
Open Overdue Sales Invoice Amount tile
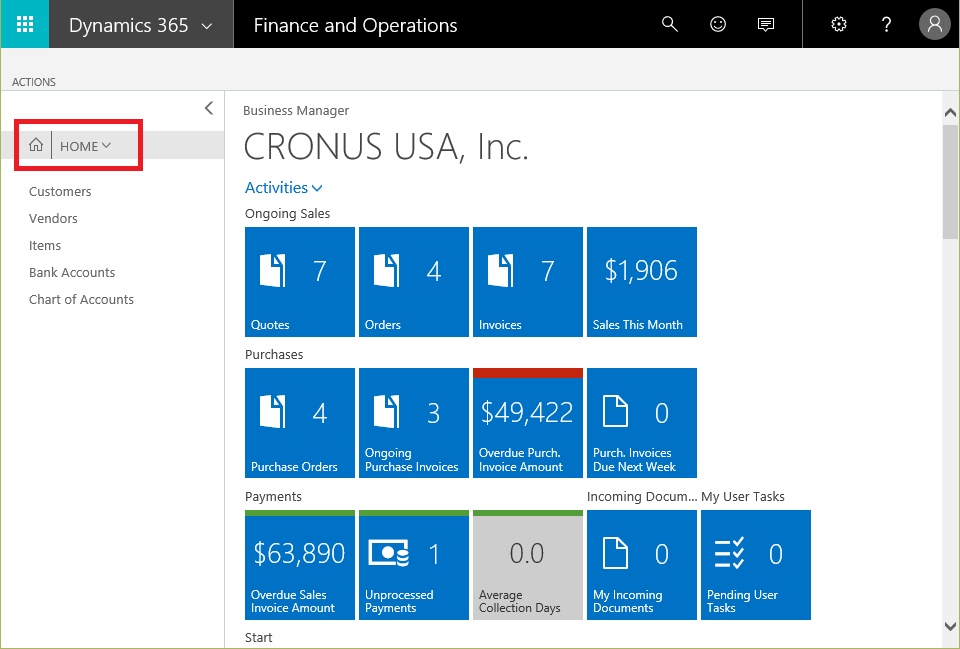[300, 565]
